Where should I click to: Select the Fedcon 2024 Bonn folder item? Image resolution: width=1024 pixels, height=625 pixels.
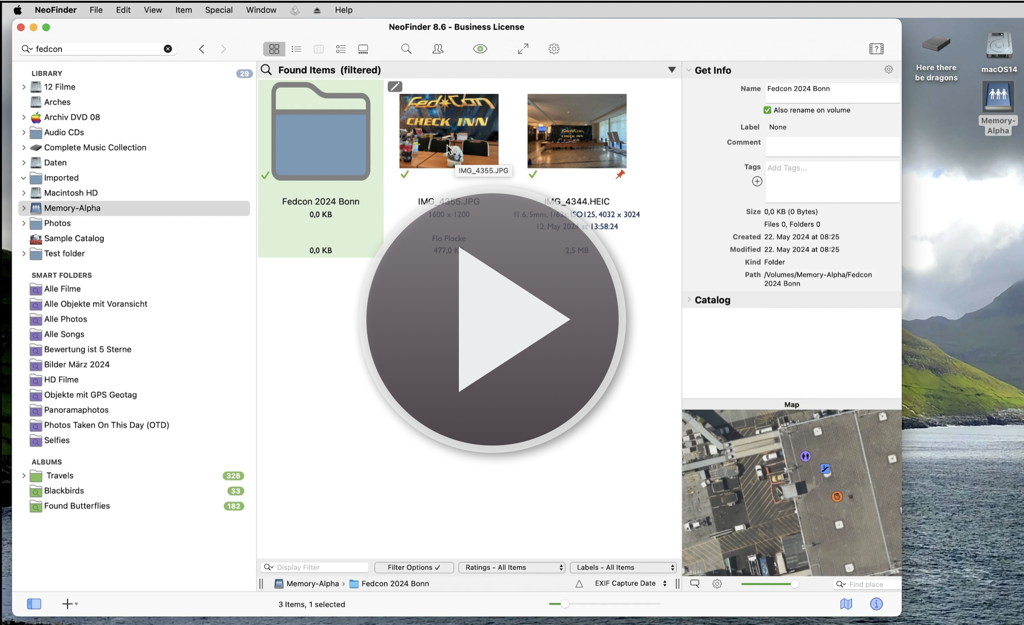click(x=321, y=168)
